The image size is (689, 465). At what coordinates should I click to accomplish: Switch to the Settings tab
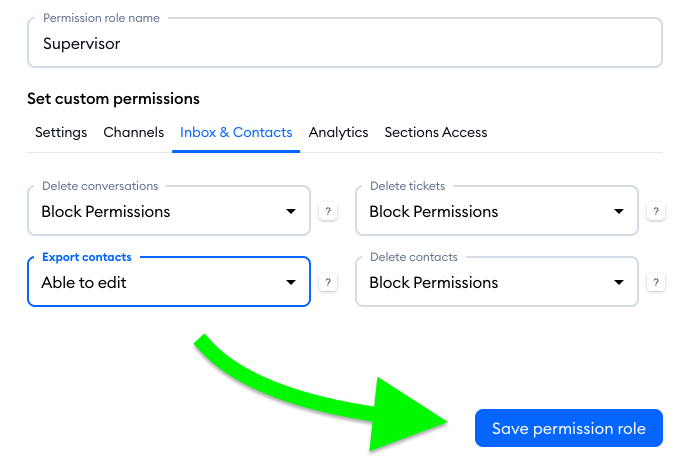click(61, 132)
